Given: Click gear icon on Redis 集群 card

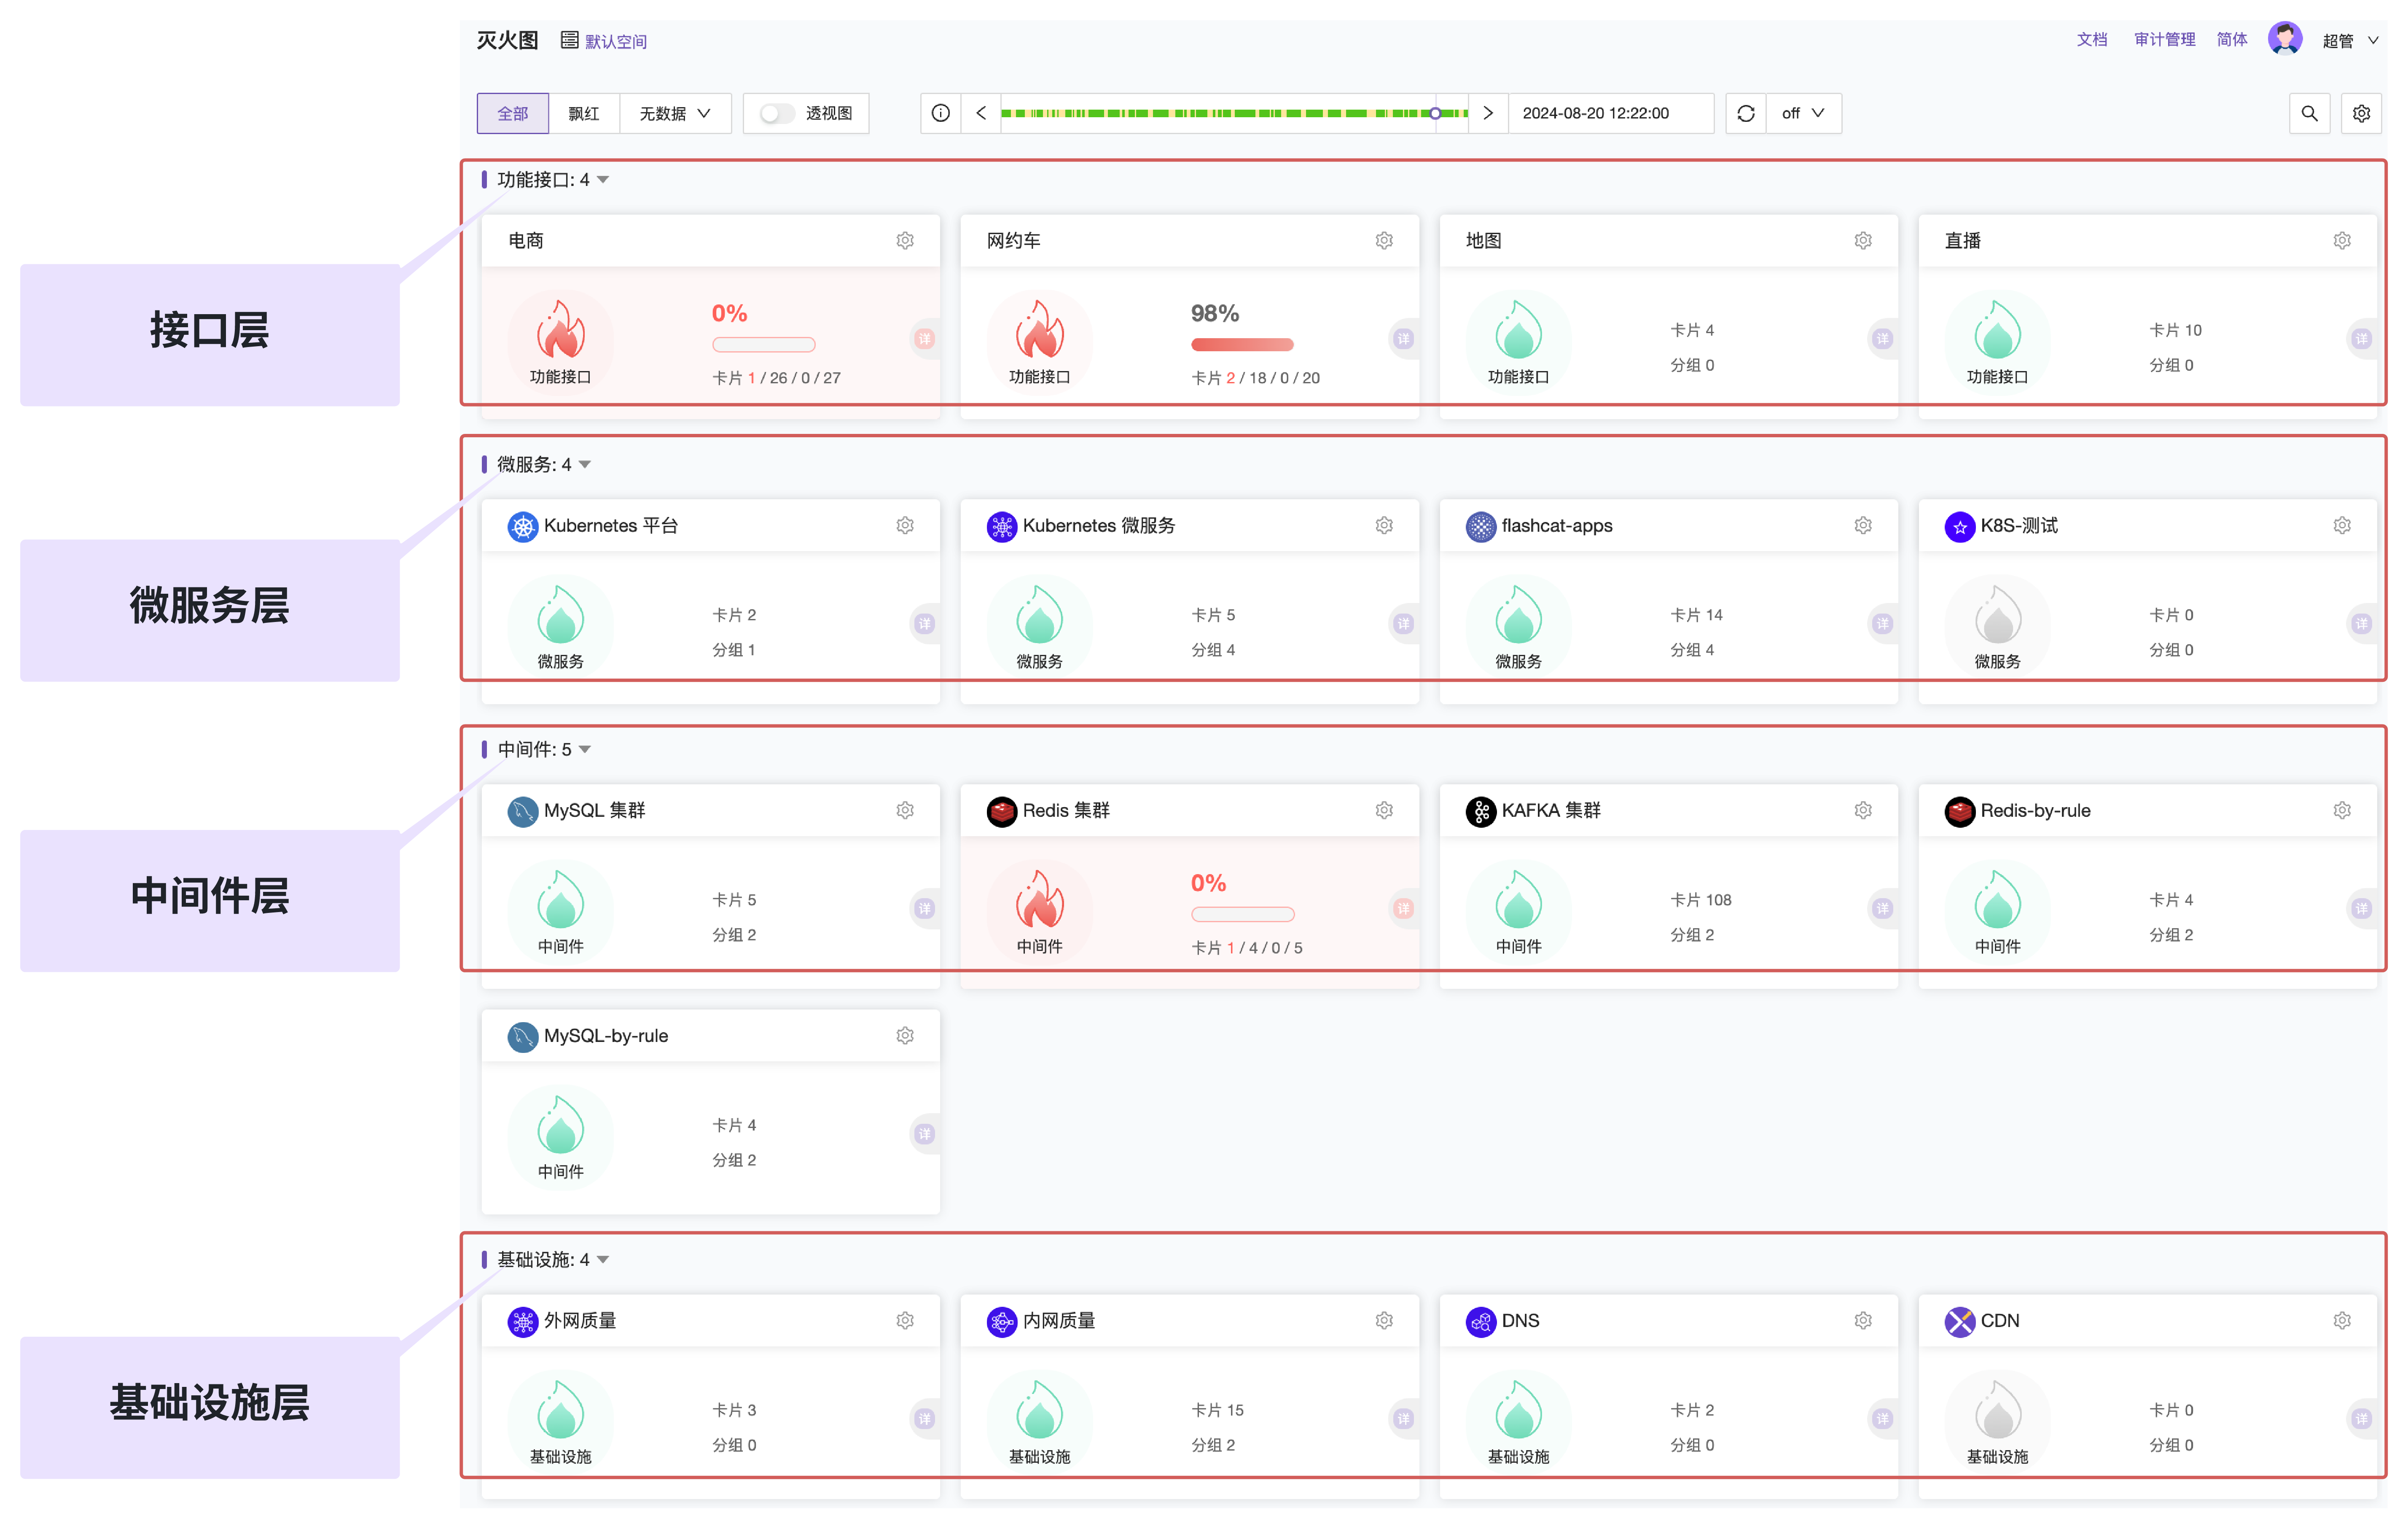Looking at the screenshot, I should 1384,811.
